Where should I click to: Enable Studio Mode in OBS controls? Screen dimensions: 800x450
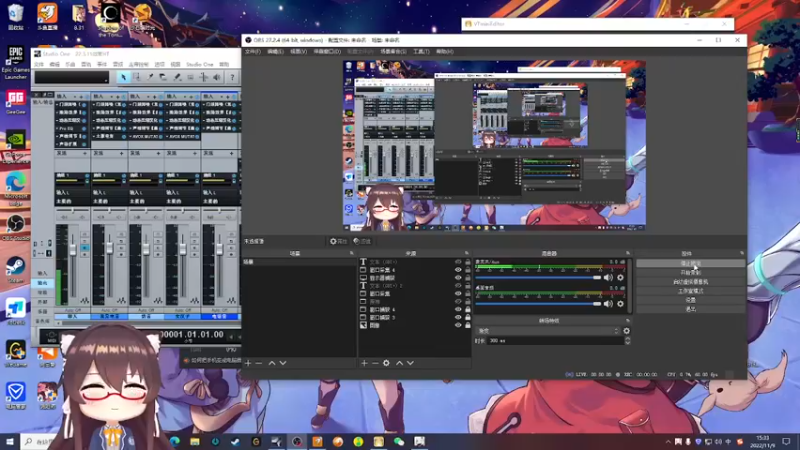tap(690, 291)
